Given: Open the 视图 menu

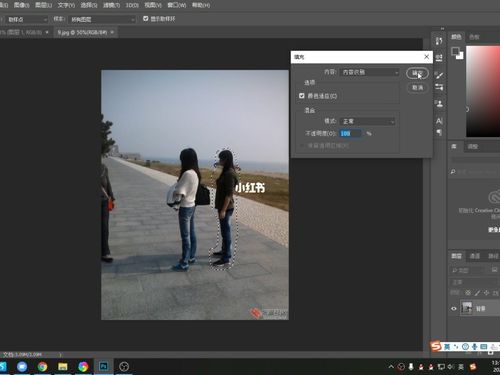Looking at the screenshot, I should point(153,5).
